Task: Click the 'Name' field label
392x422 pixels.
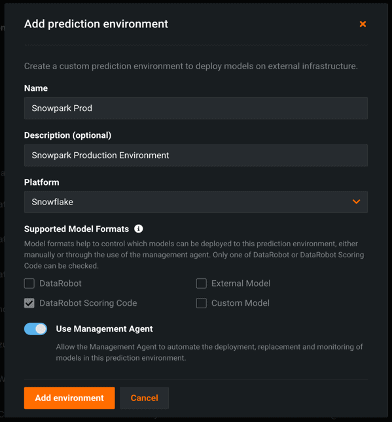Action: [x=36, y=88]
